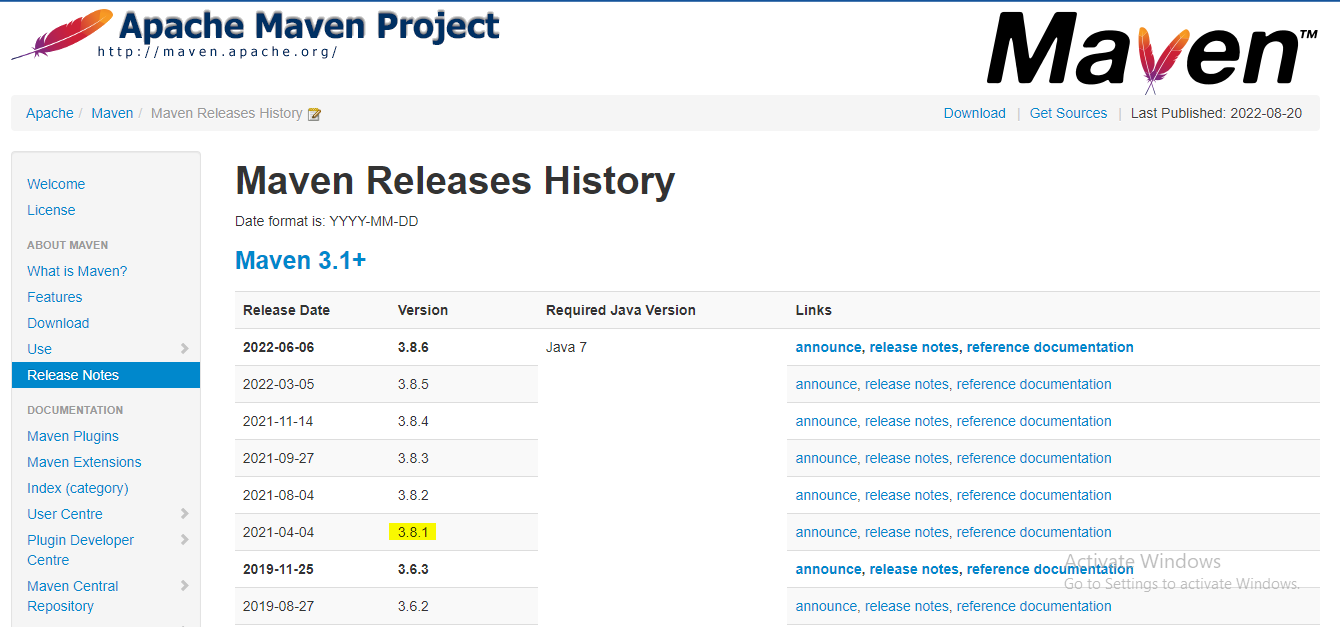Expand the Maven Central Repository chevron

point(184,586)
